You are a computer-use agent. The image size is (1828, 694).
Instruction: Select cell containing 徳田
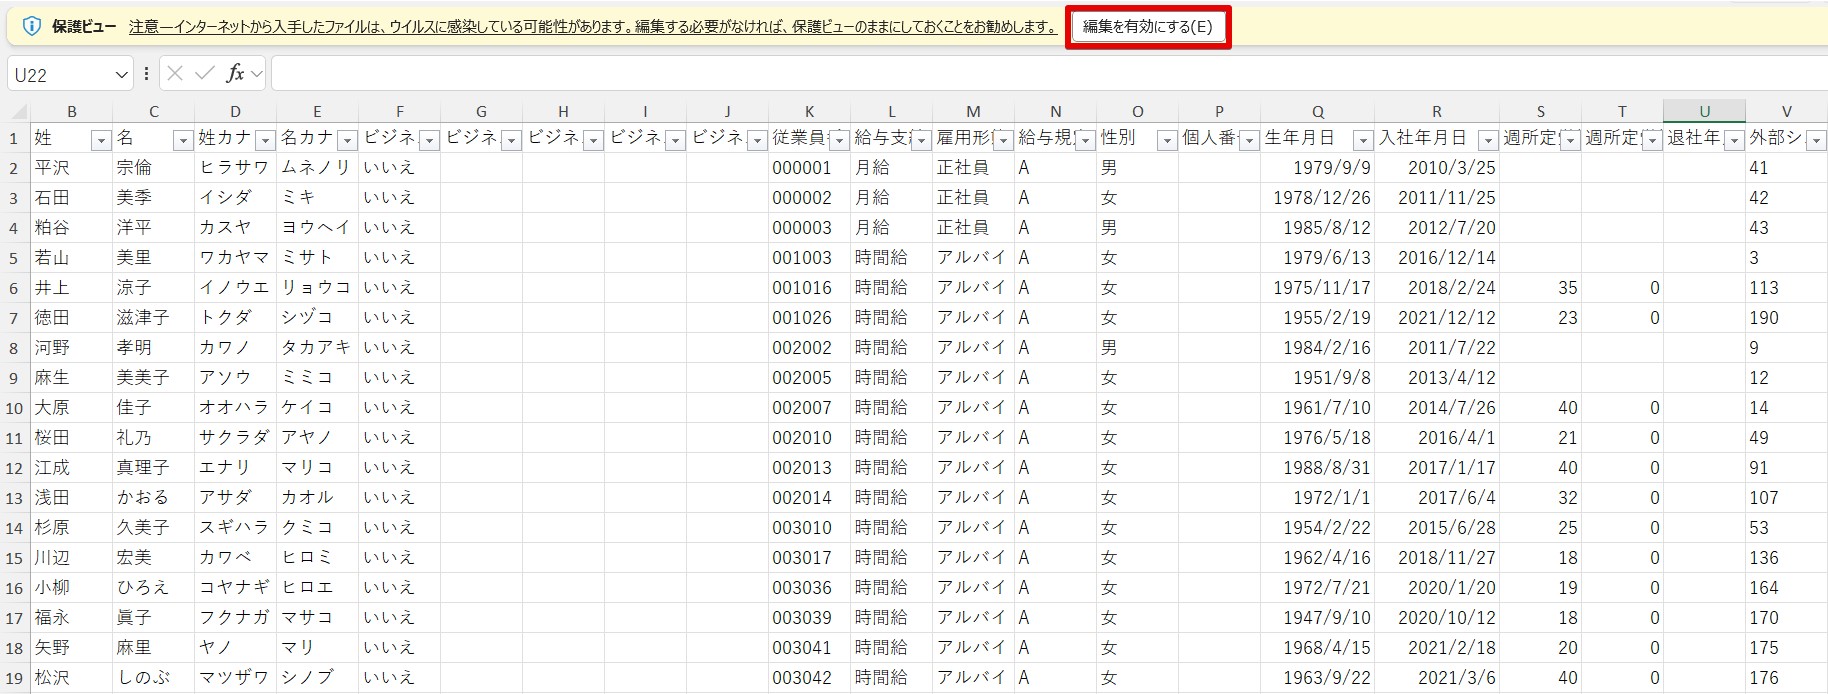pos(71,318)
